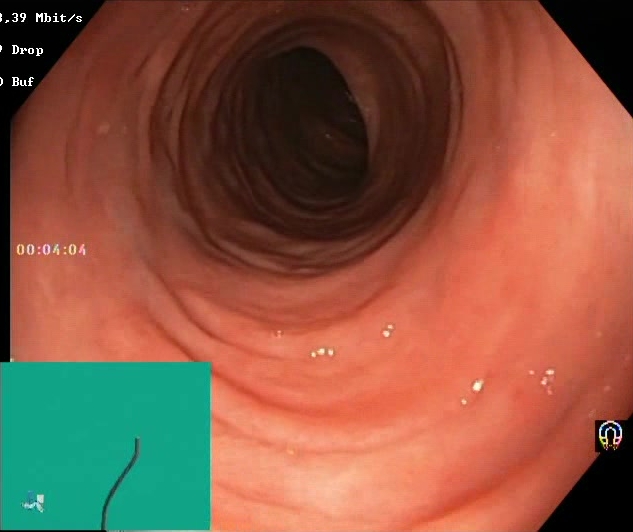
Task: Click the Mbit/s bitrate readout
Action: 41,18
